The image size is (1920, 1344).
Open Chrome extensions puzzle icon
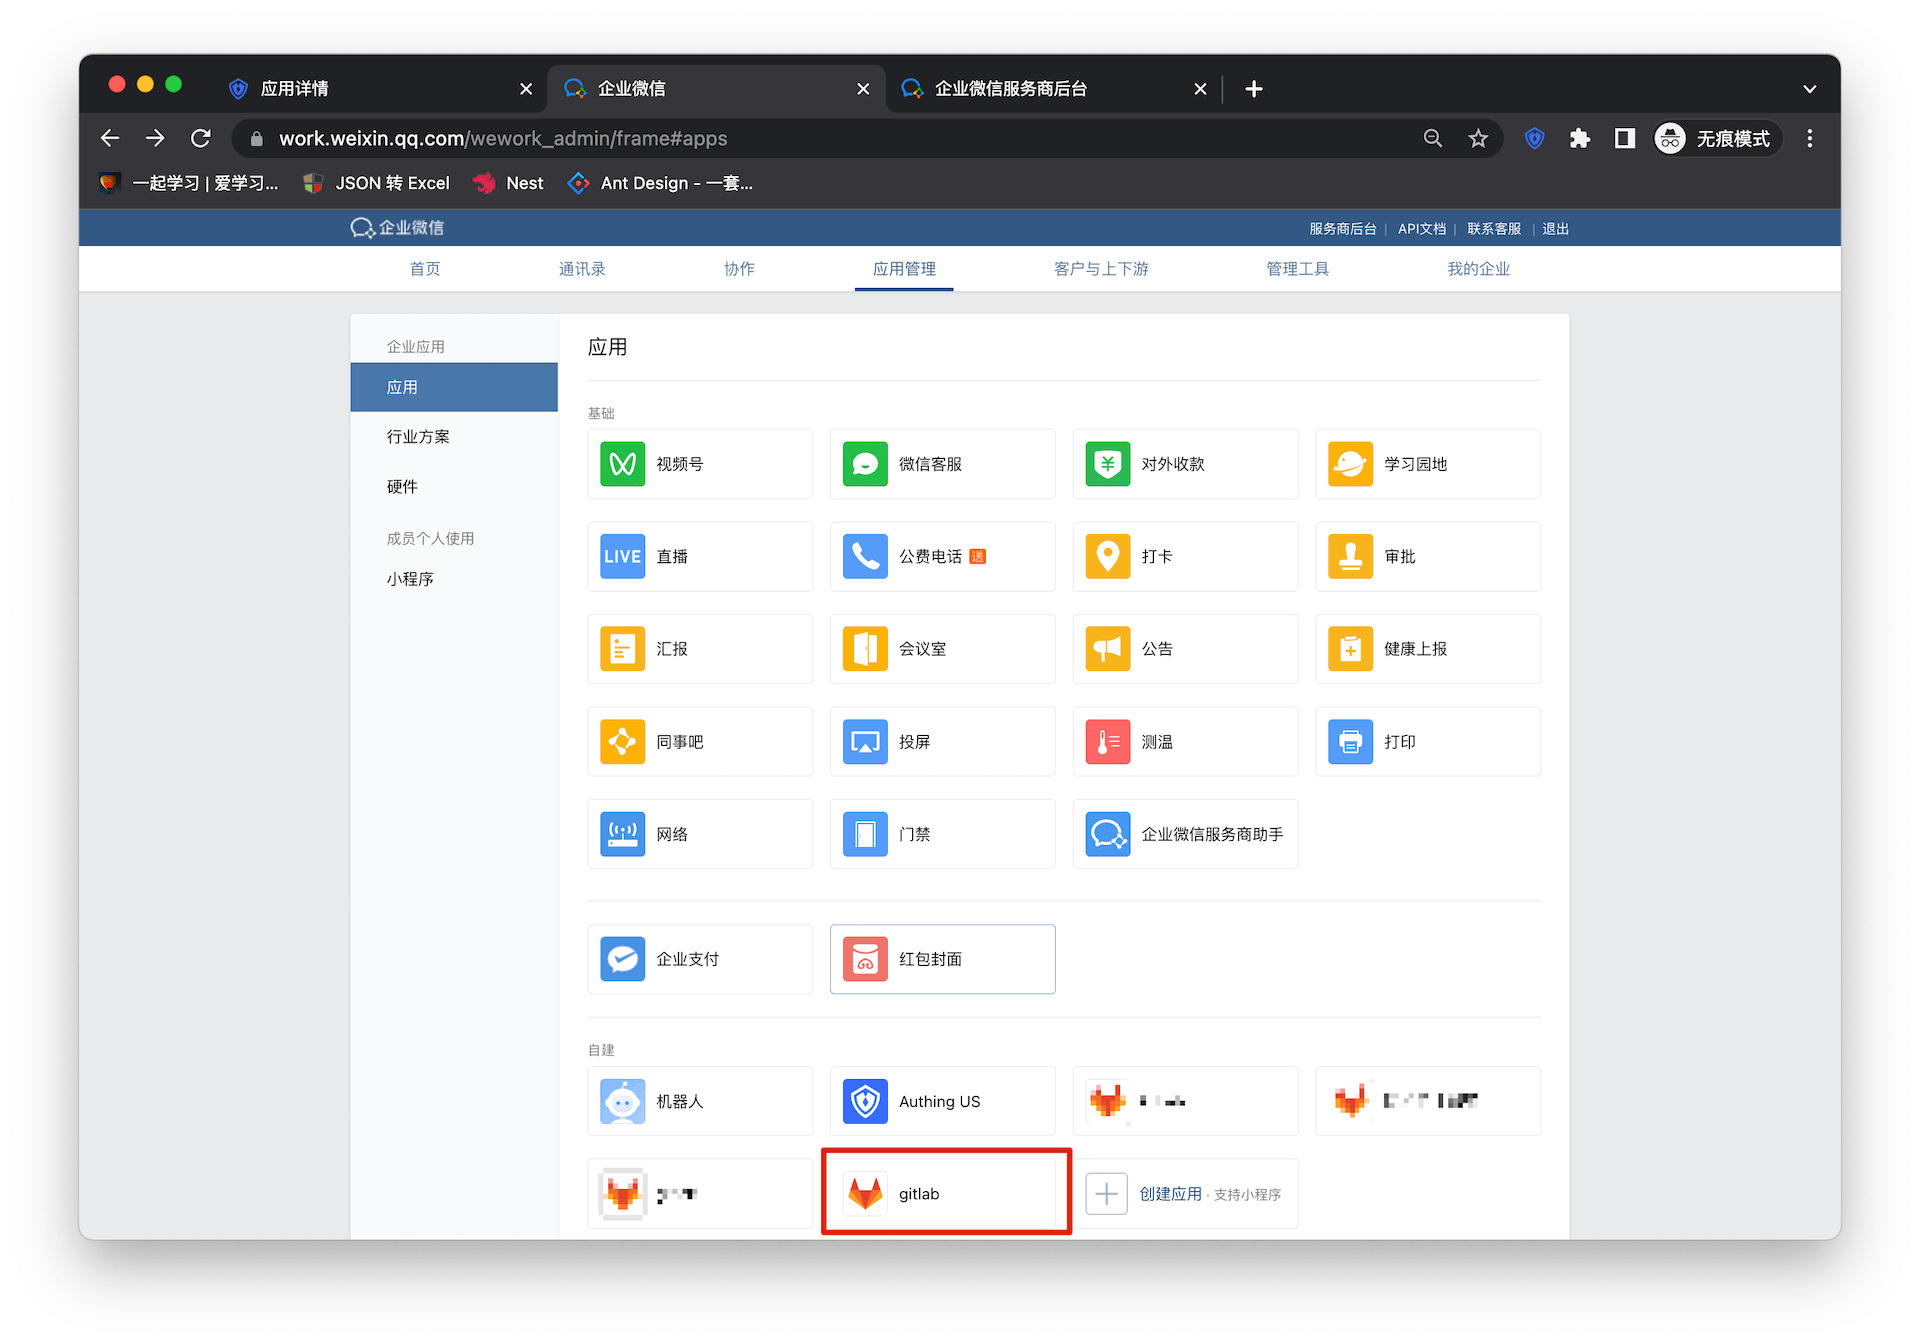1580,139
